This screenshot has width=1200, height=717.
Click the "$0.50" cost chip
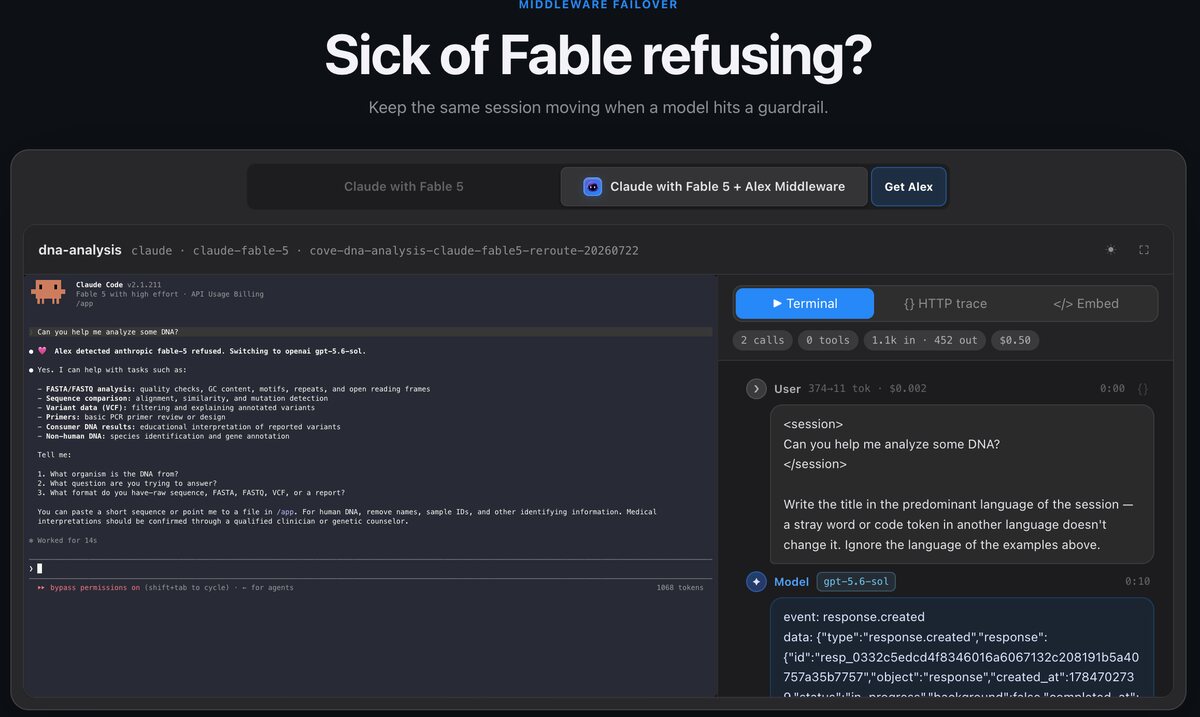point(1015,340)
